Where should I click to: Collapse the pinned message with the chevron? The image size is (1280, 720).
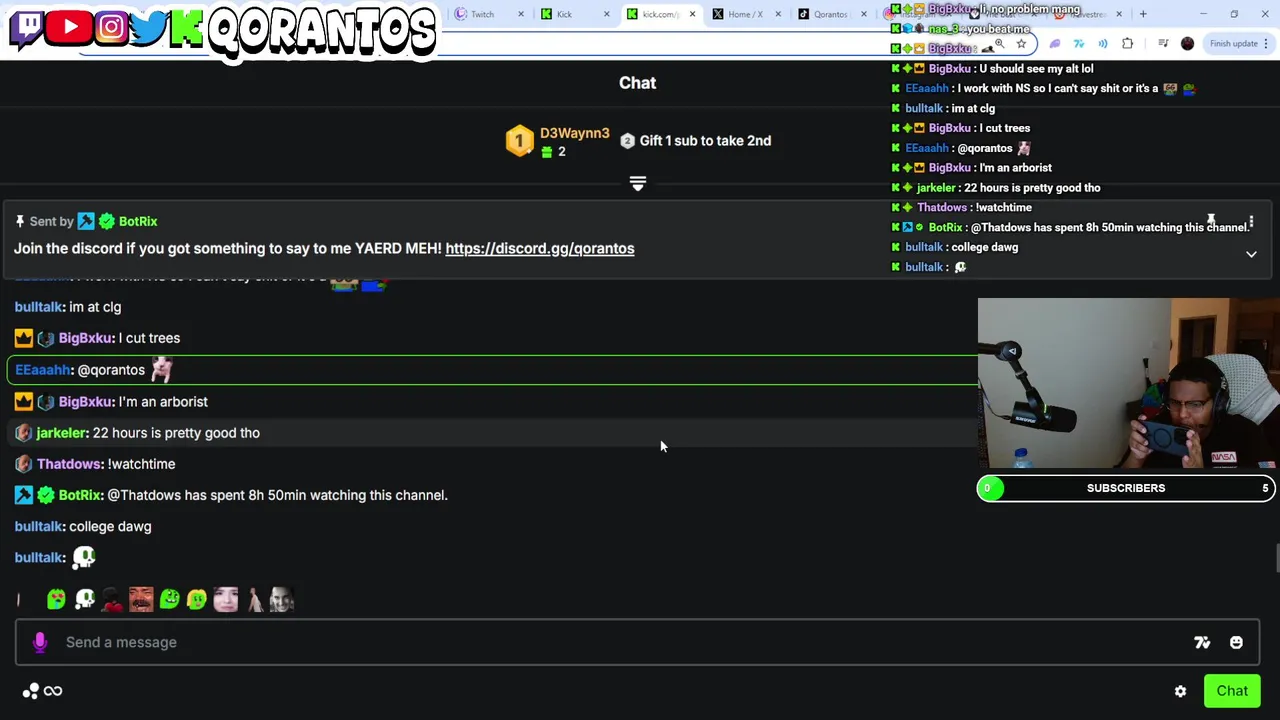coord(1251,255)
